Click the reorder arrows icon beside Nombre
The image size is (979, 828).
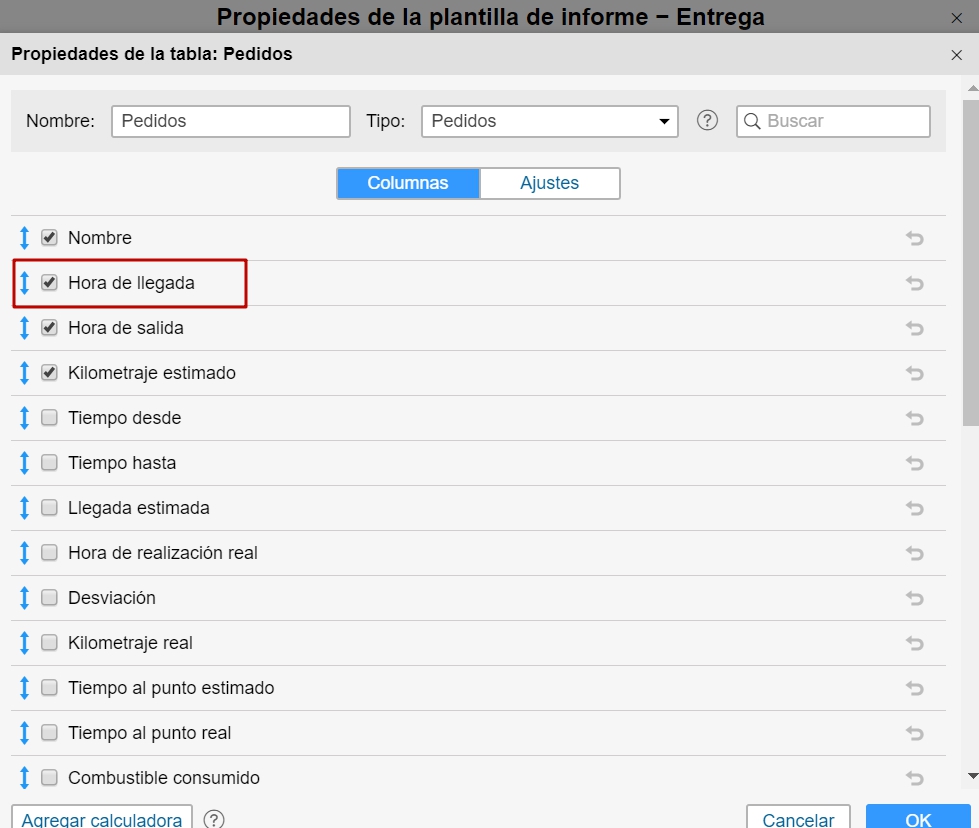(x=22, y=238)
